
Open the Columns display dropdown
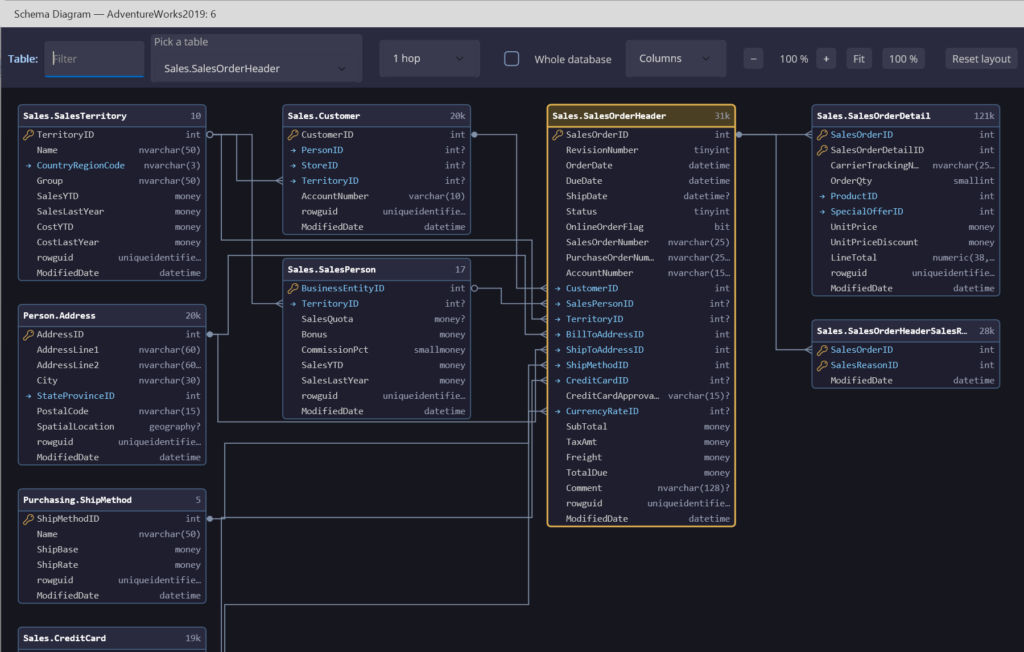675,59
